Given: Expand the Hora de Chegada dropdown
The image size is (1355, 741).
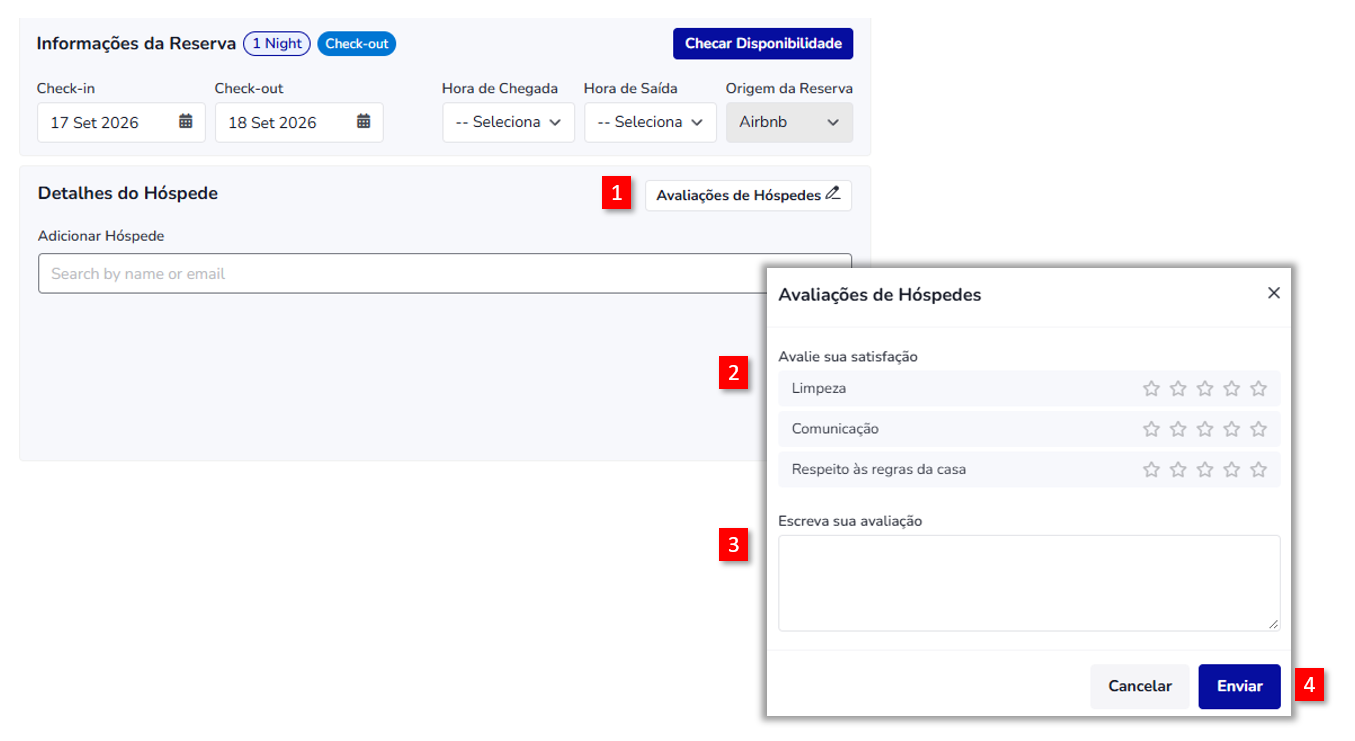Looking at the screenshot, I should click(x=508, y=122).
